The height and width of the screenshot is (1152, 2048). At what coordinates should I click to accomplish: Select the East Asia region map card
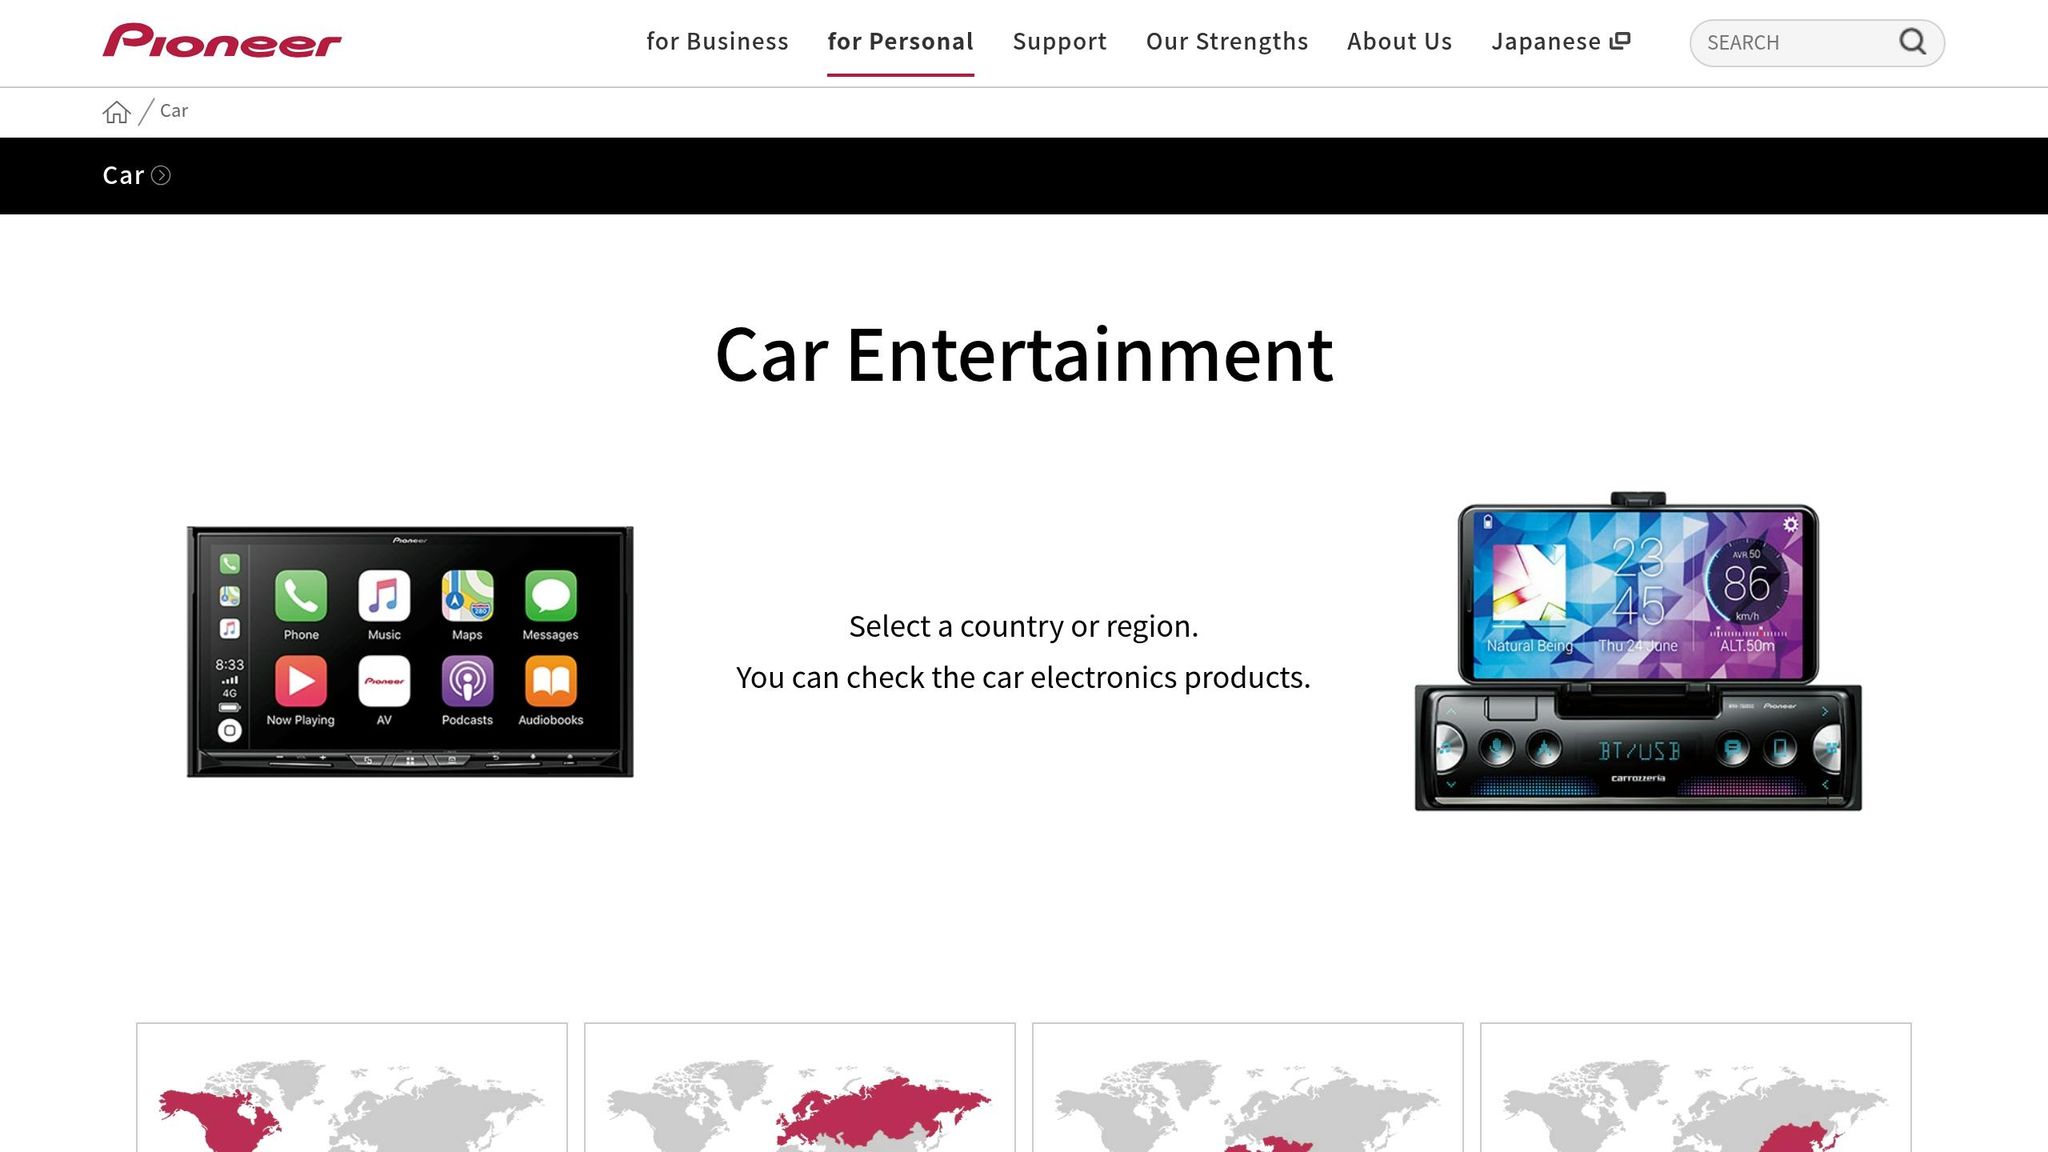tap(1696, 1090)
